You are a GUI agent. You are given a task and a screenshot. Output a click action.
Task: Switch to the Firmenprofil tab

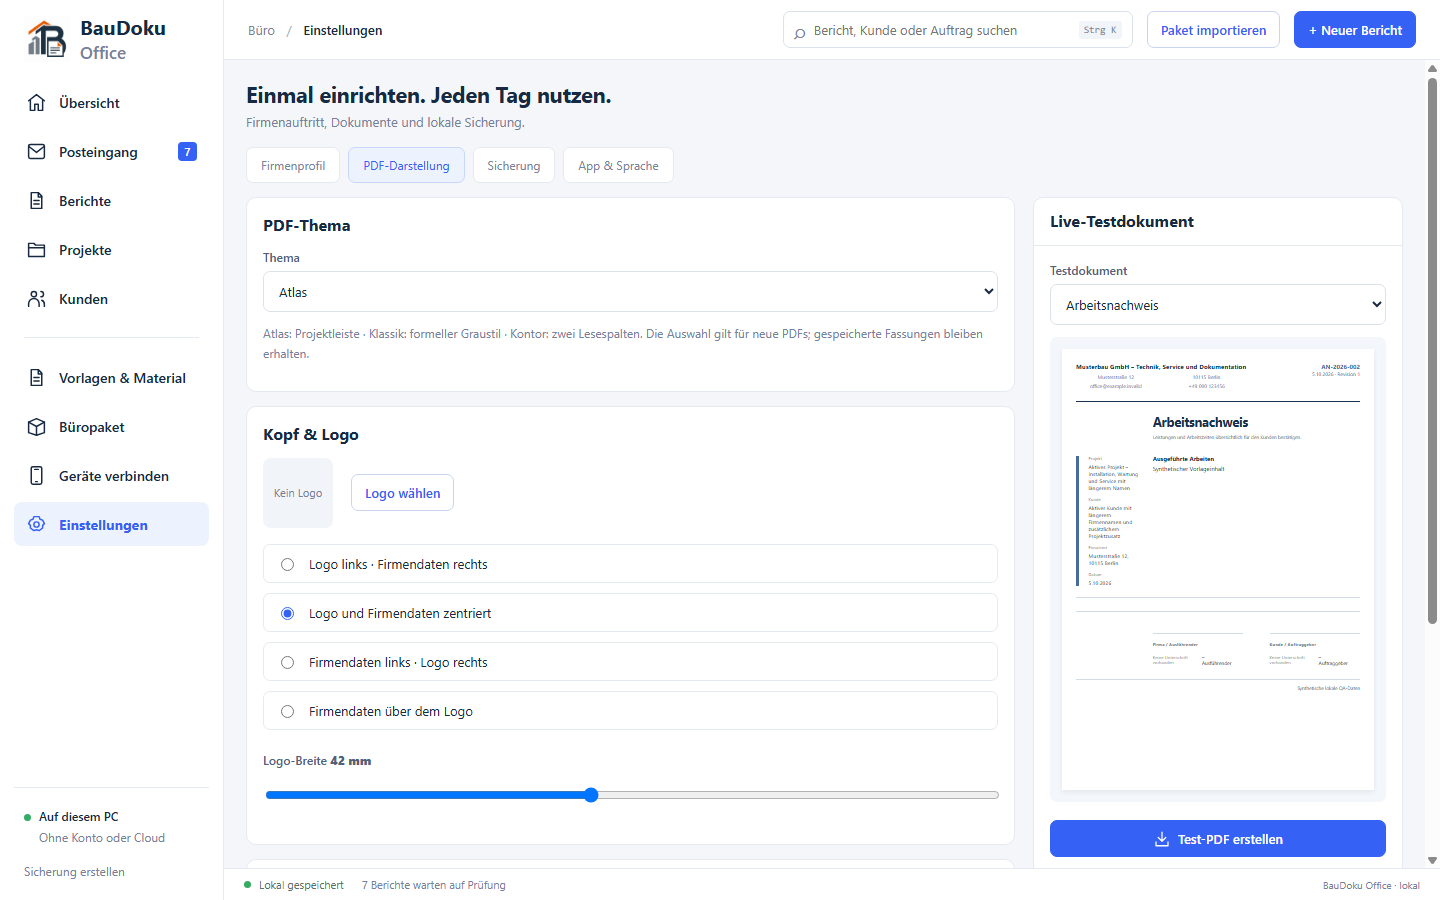pyautogui.click(x=293, y=166)
